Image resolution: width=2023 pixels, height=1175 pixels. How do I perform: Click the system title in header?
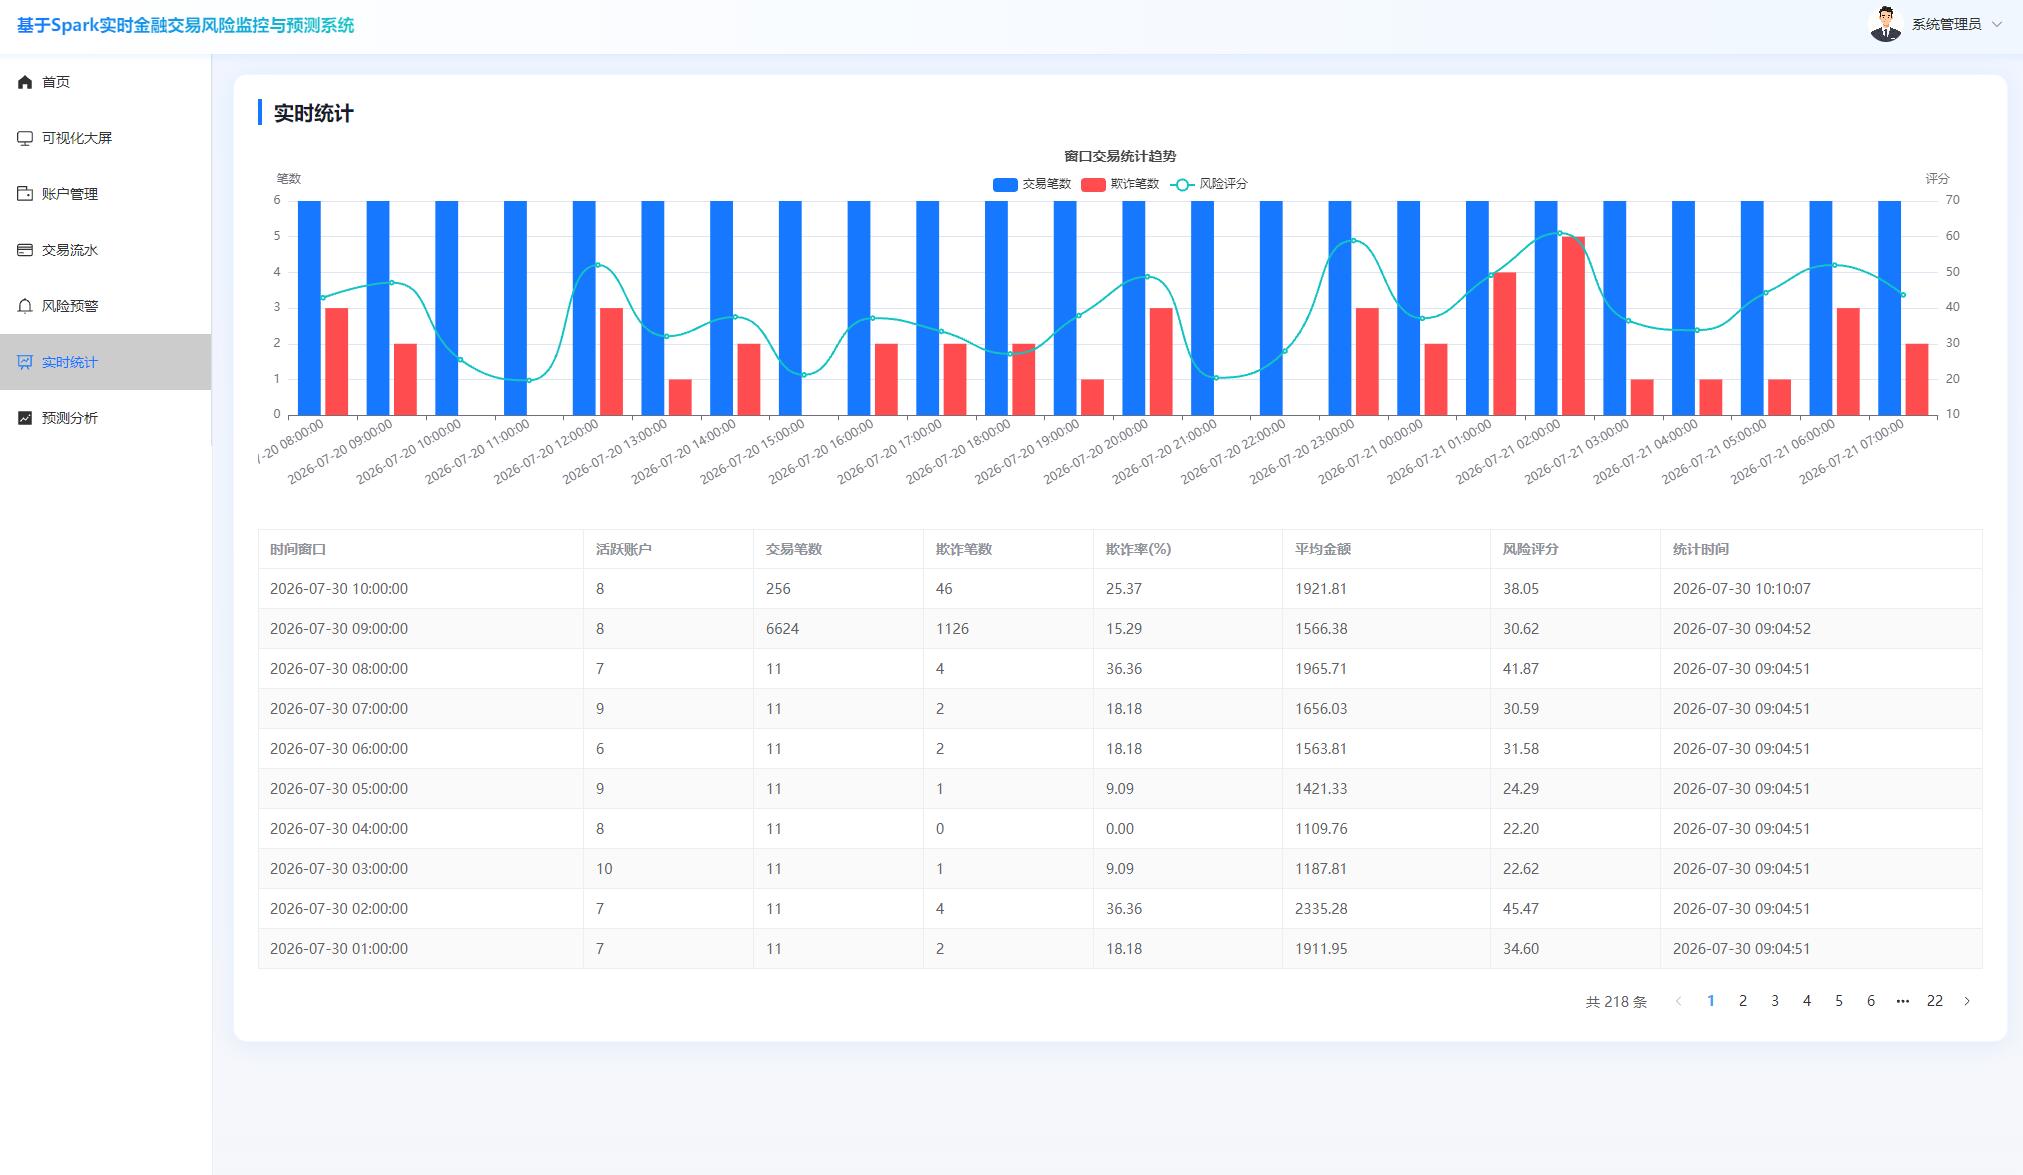[185, 25]
